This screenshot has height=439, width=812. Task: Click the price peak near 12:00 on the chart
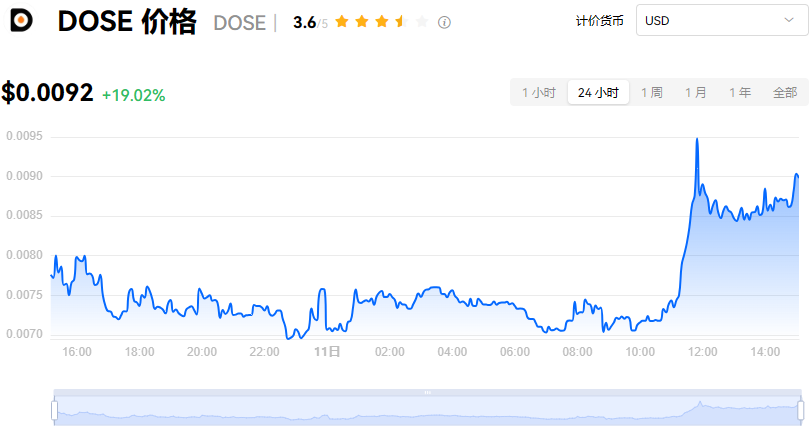696,140
